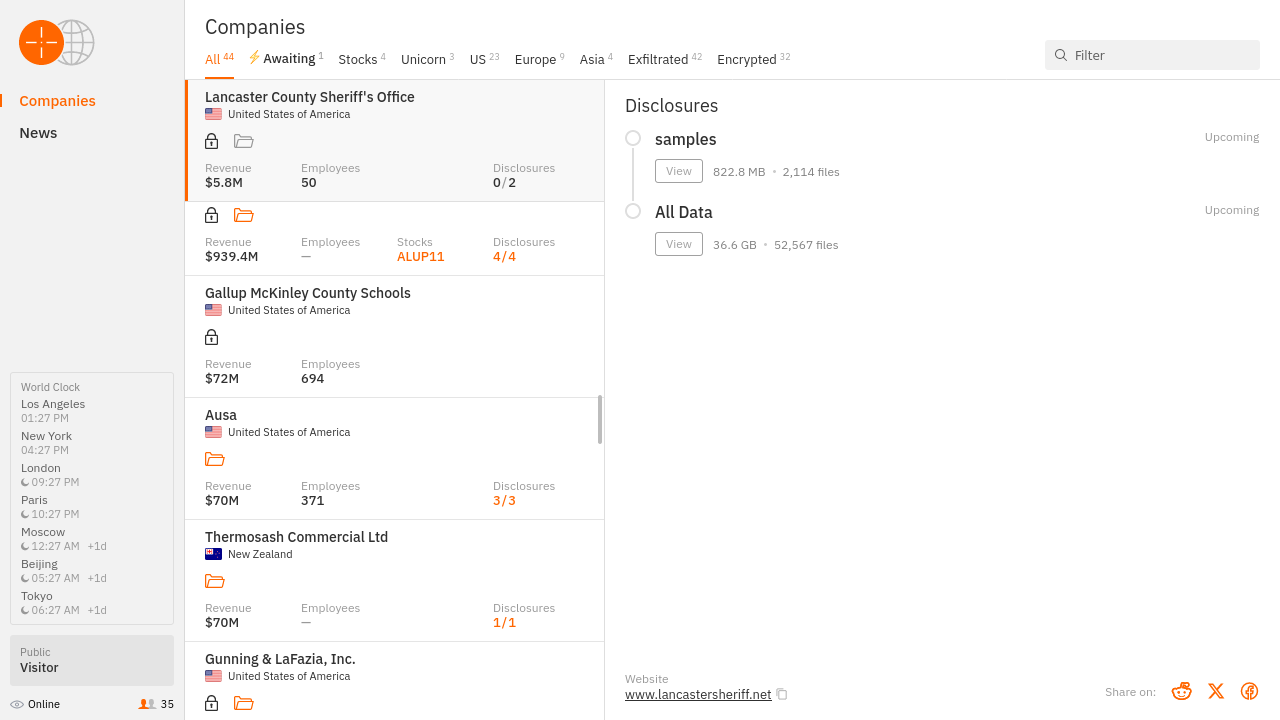
Task: Click folder icon under Thermosash Commercial Ltd
Action: click(x=215, y=581)
